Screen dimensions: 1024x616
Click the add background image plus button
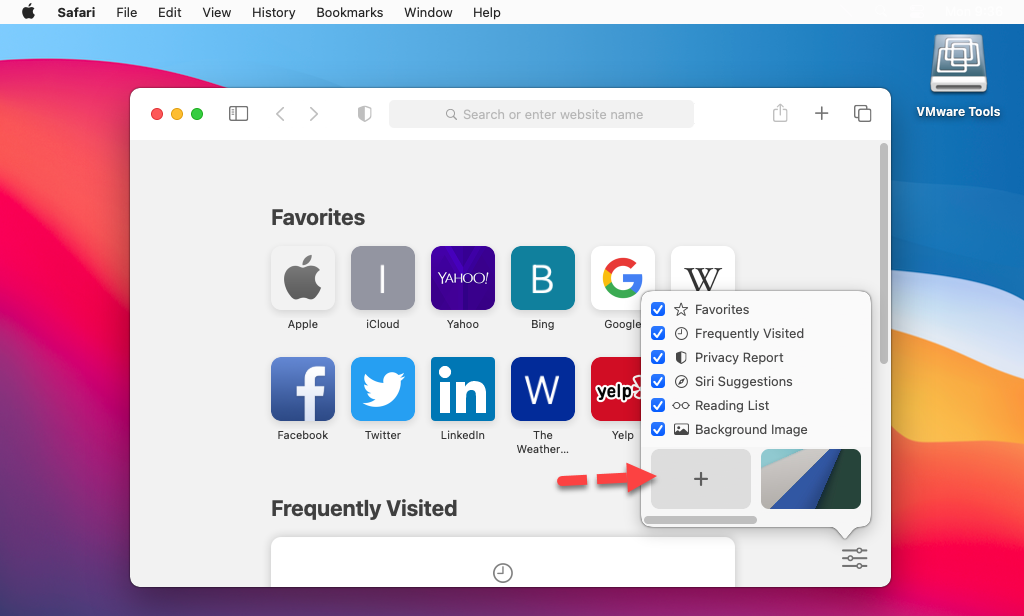tap(700, 479)
